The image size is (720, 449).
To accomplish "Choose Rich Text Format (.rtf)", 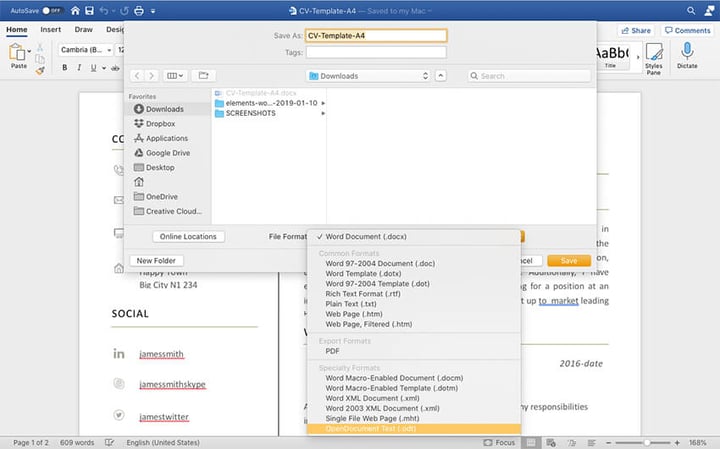I will (414, 294).
